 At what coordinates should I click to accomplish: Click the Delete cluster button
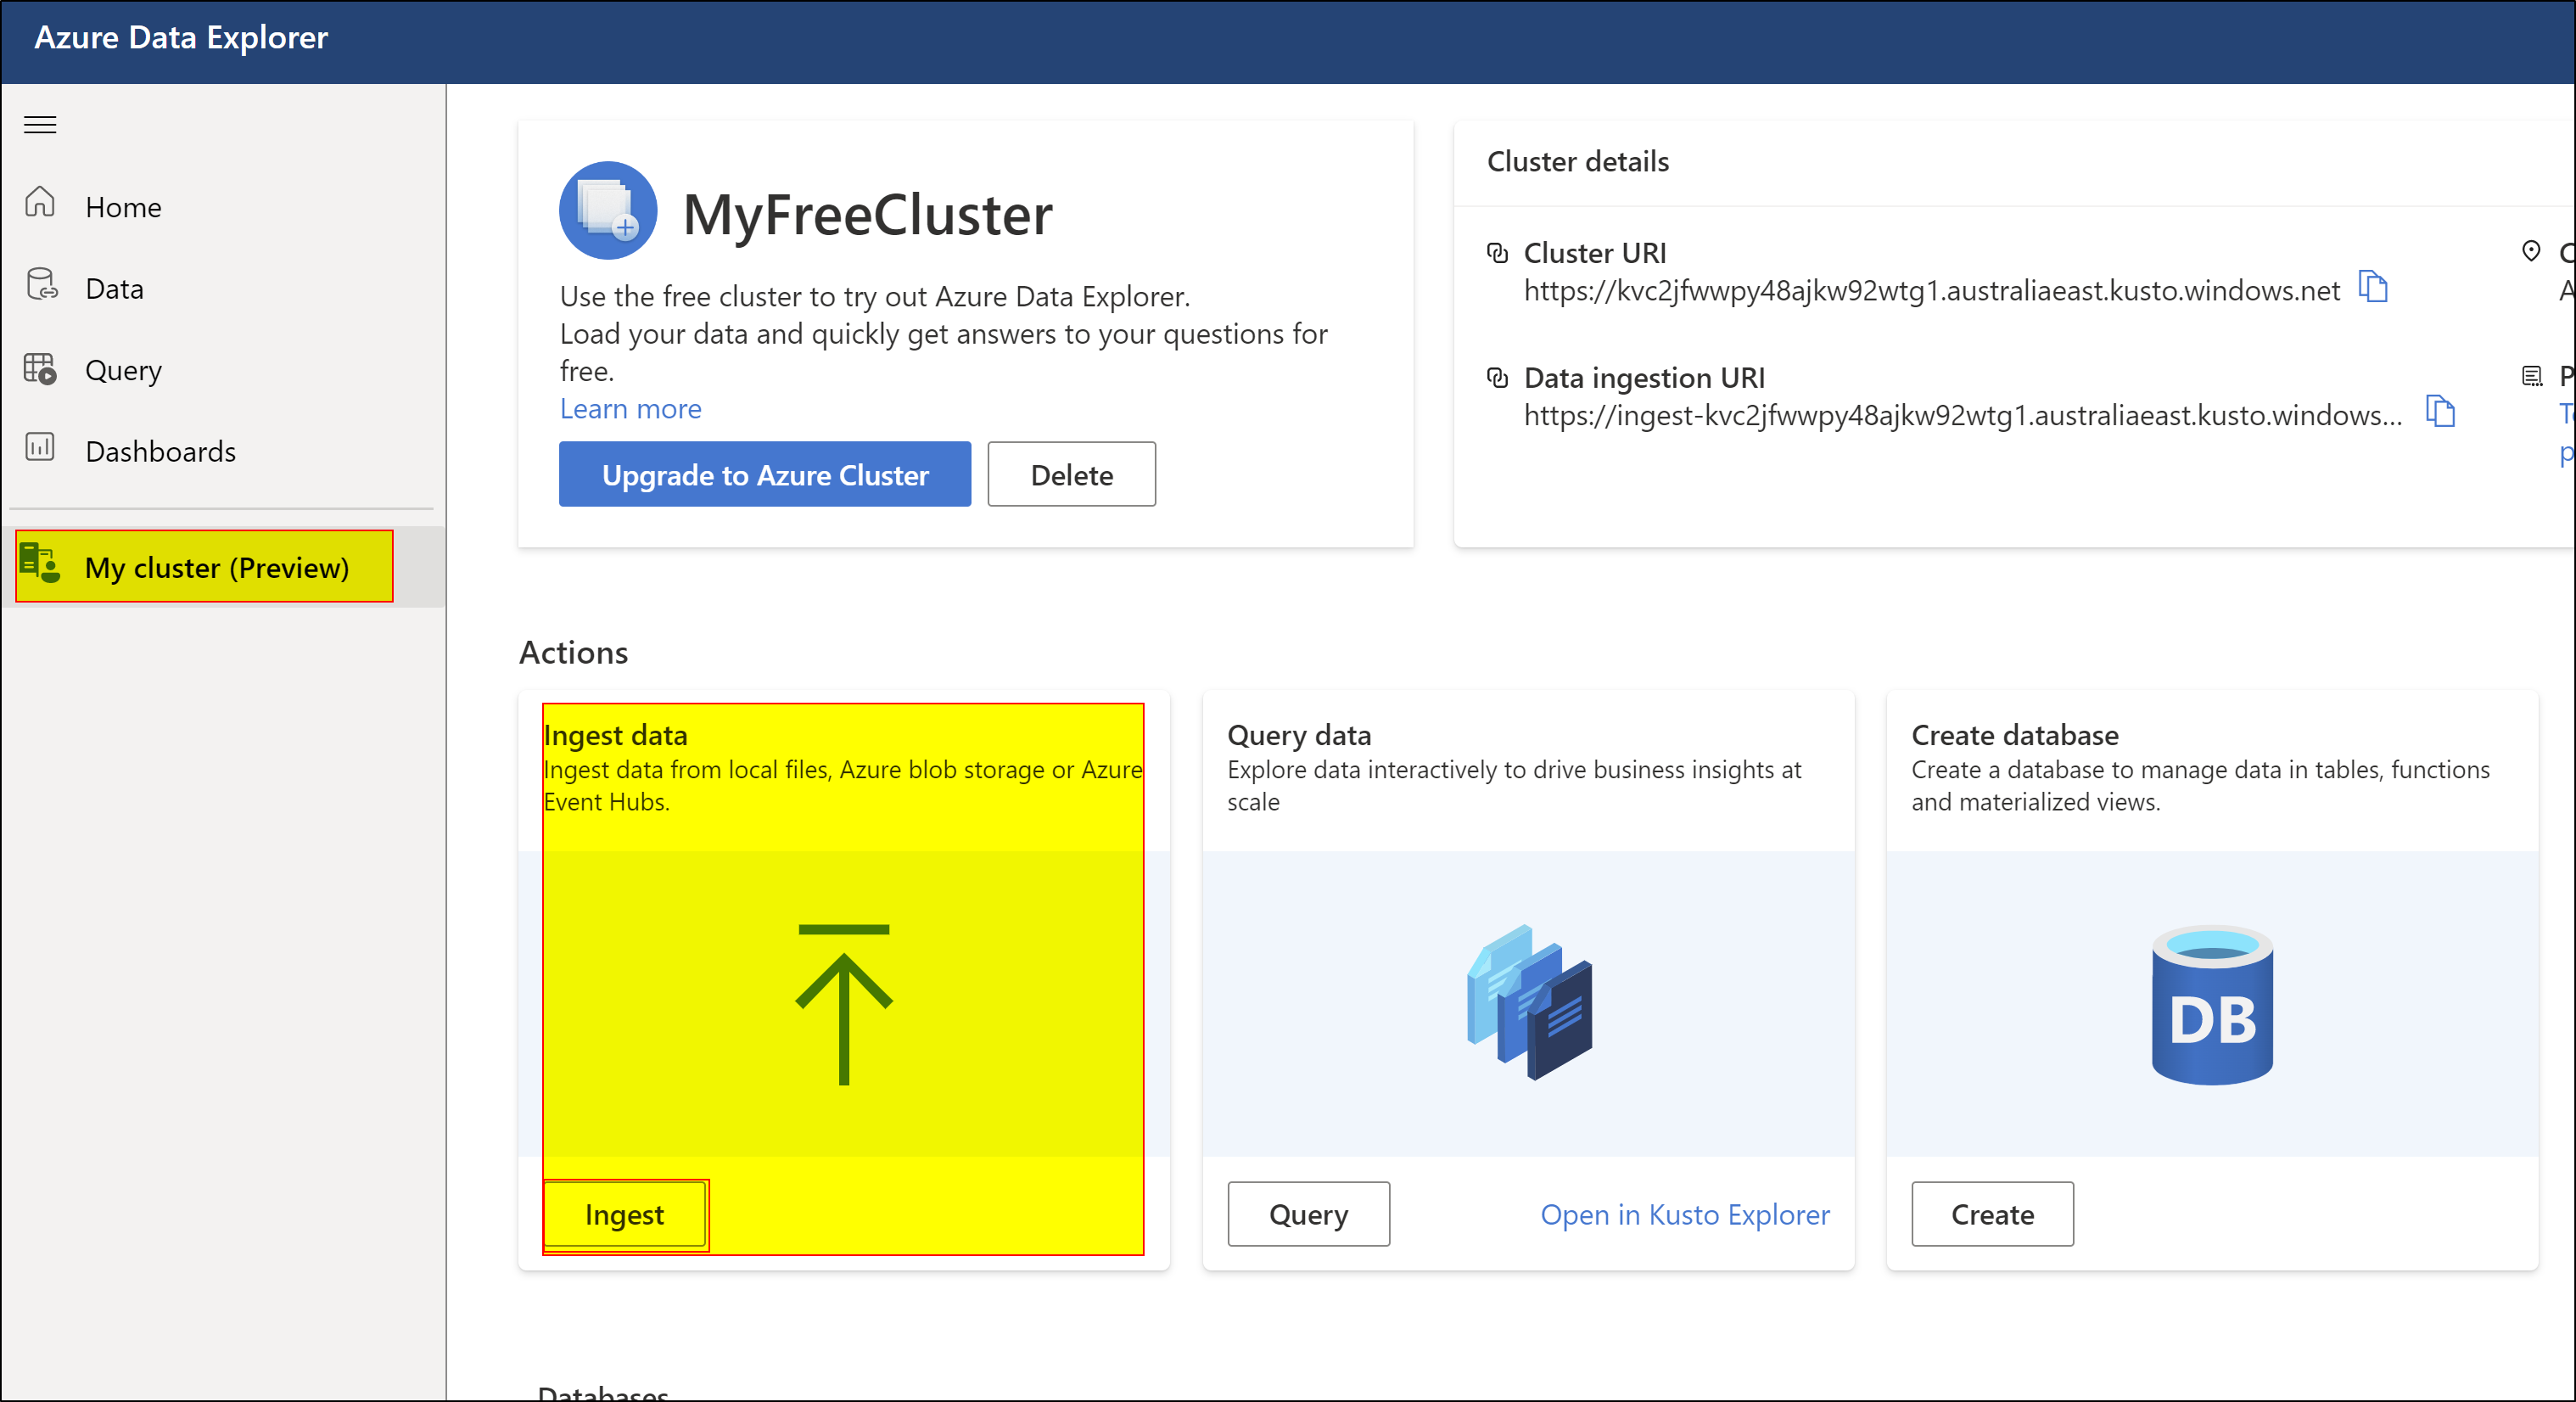point(1072,475)
